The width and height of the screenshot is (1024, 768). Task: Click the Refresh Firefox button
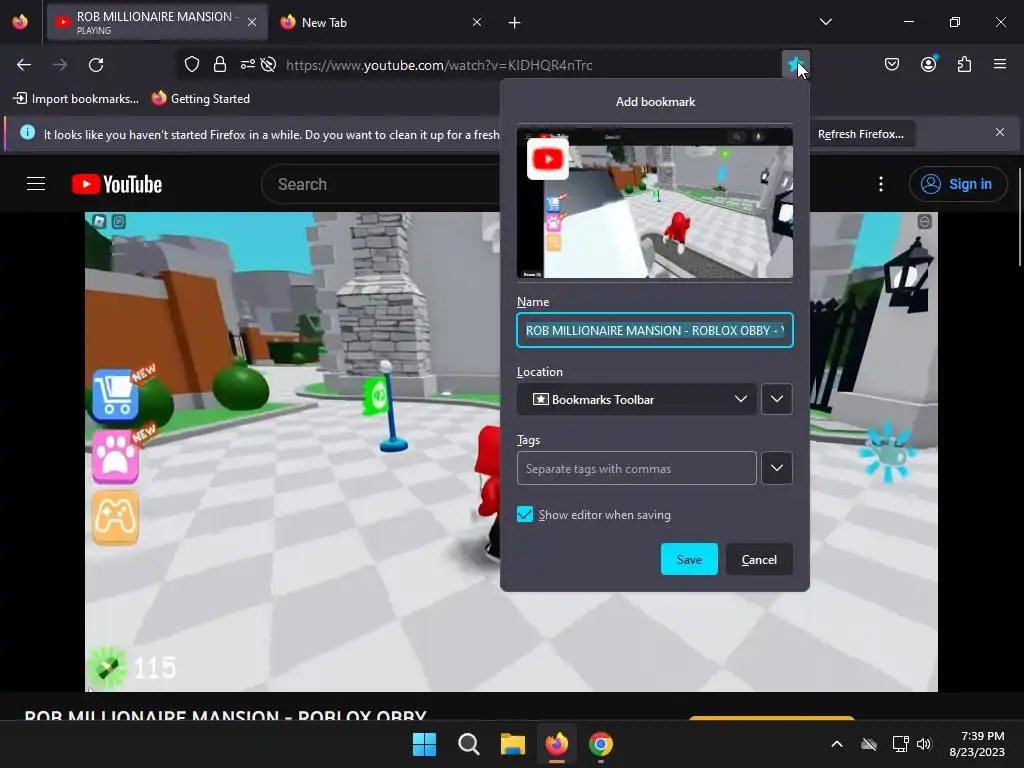pyautogui.click(x=860, y=134)
